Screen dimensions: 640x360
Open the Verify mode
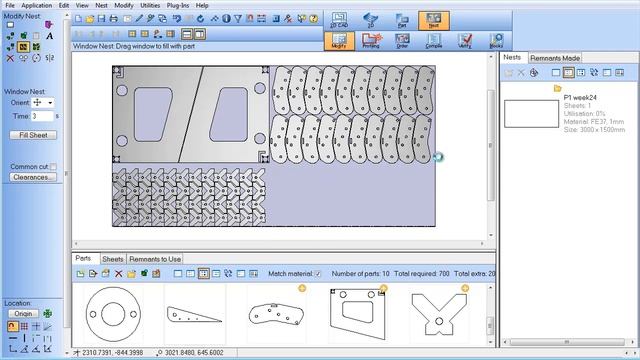(465, 41)
